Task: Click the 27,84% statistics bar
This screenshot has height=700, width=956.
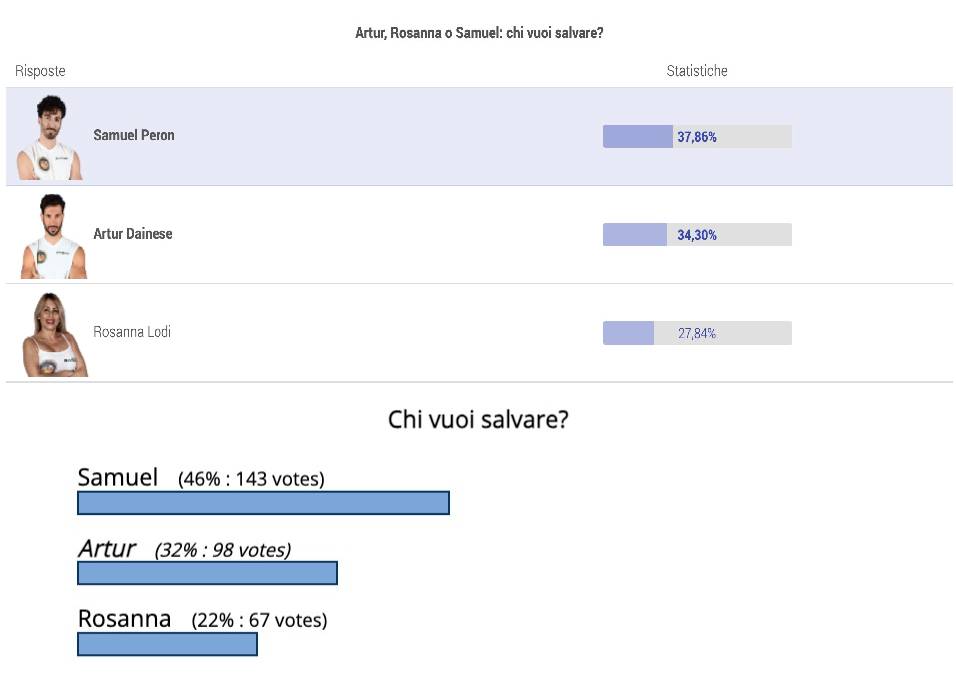Action: 697,333
